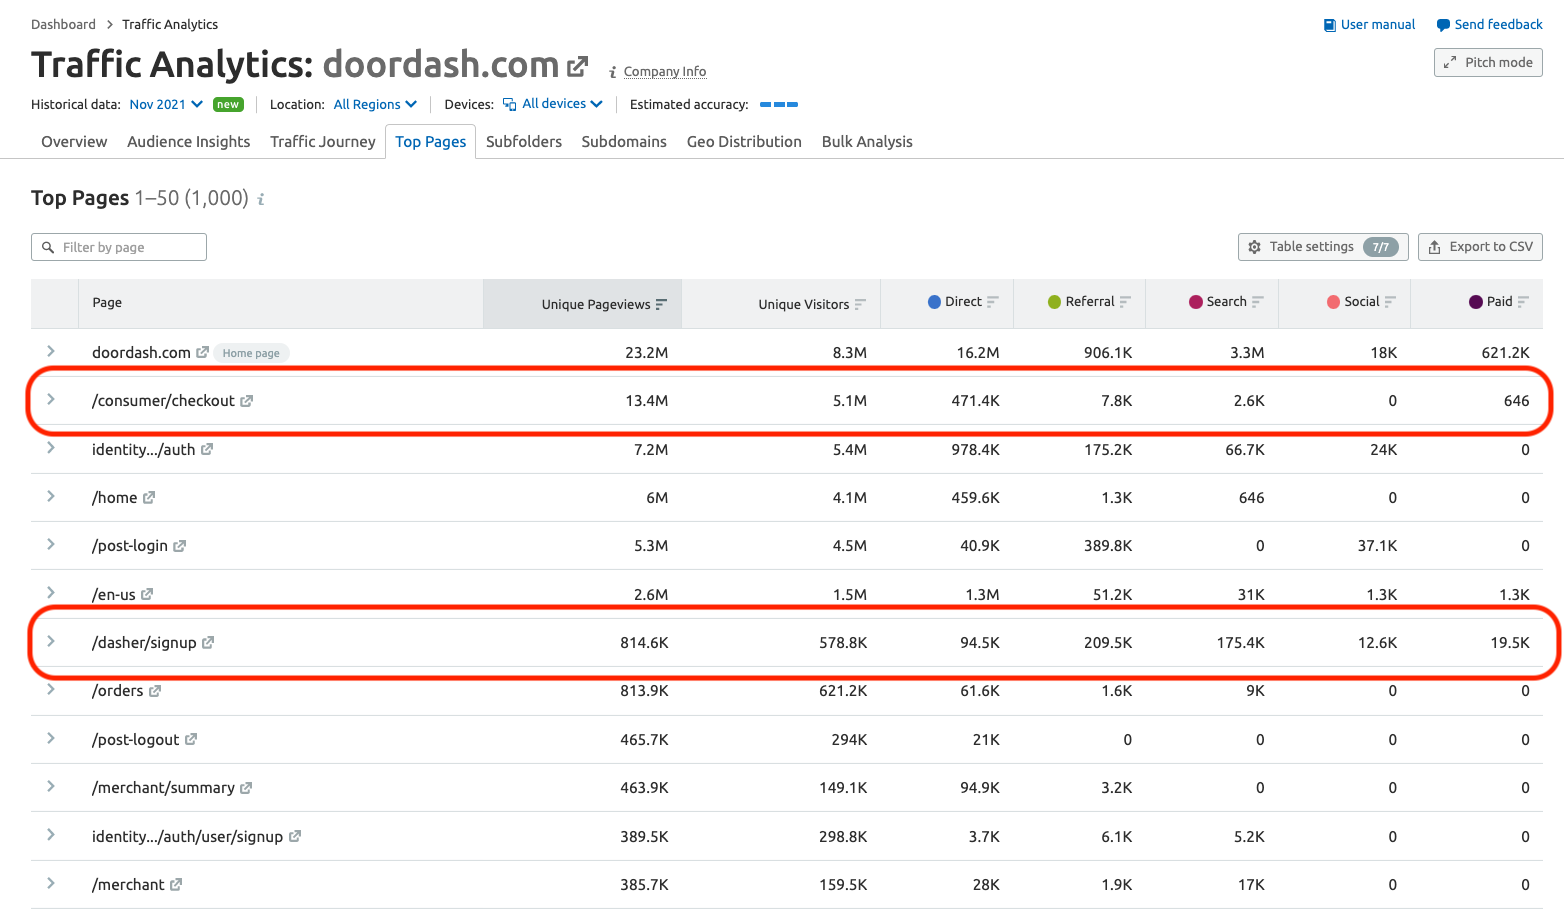Go to Dashboard breadcrumb
1564x914 pixels.
tap(63, 24)
